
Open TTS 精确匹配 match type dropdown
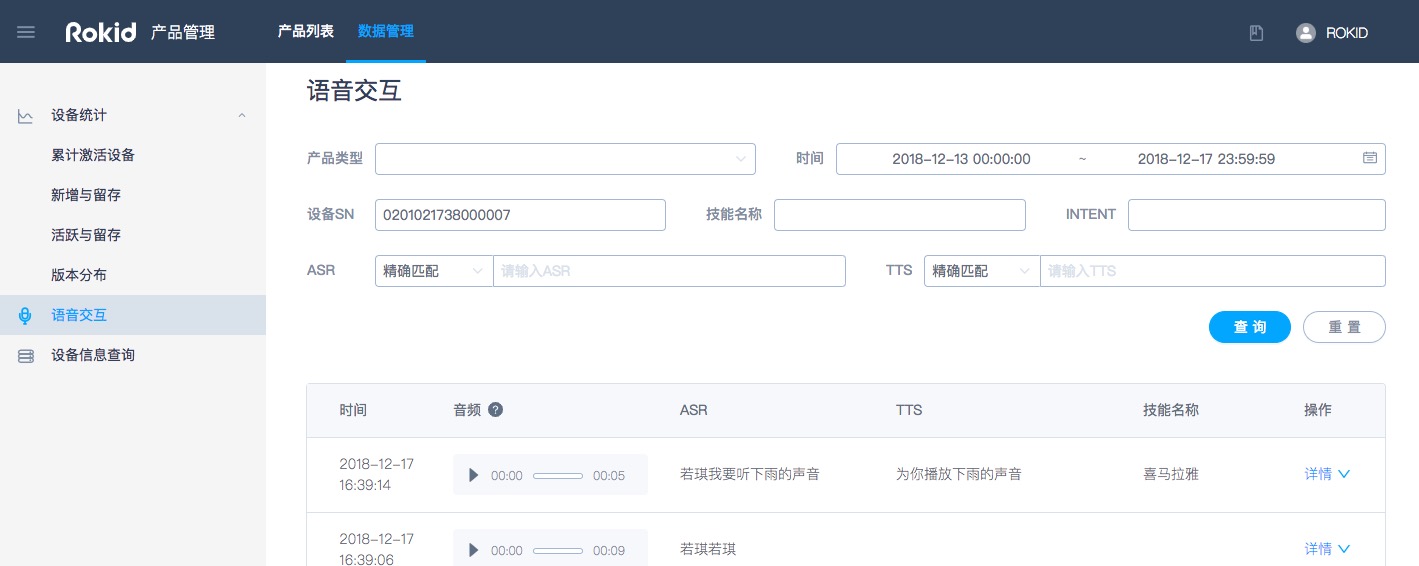click(x=981, y=271)
